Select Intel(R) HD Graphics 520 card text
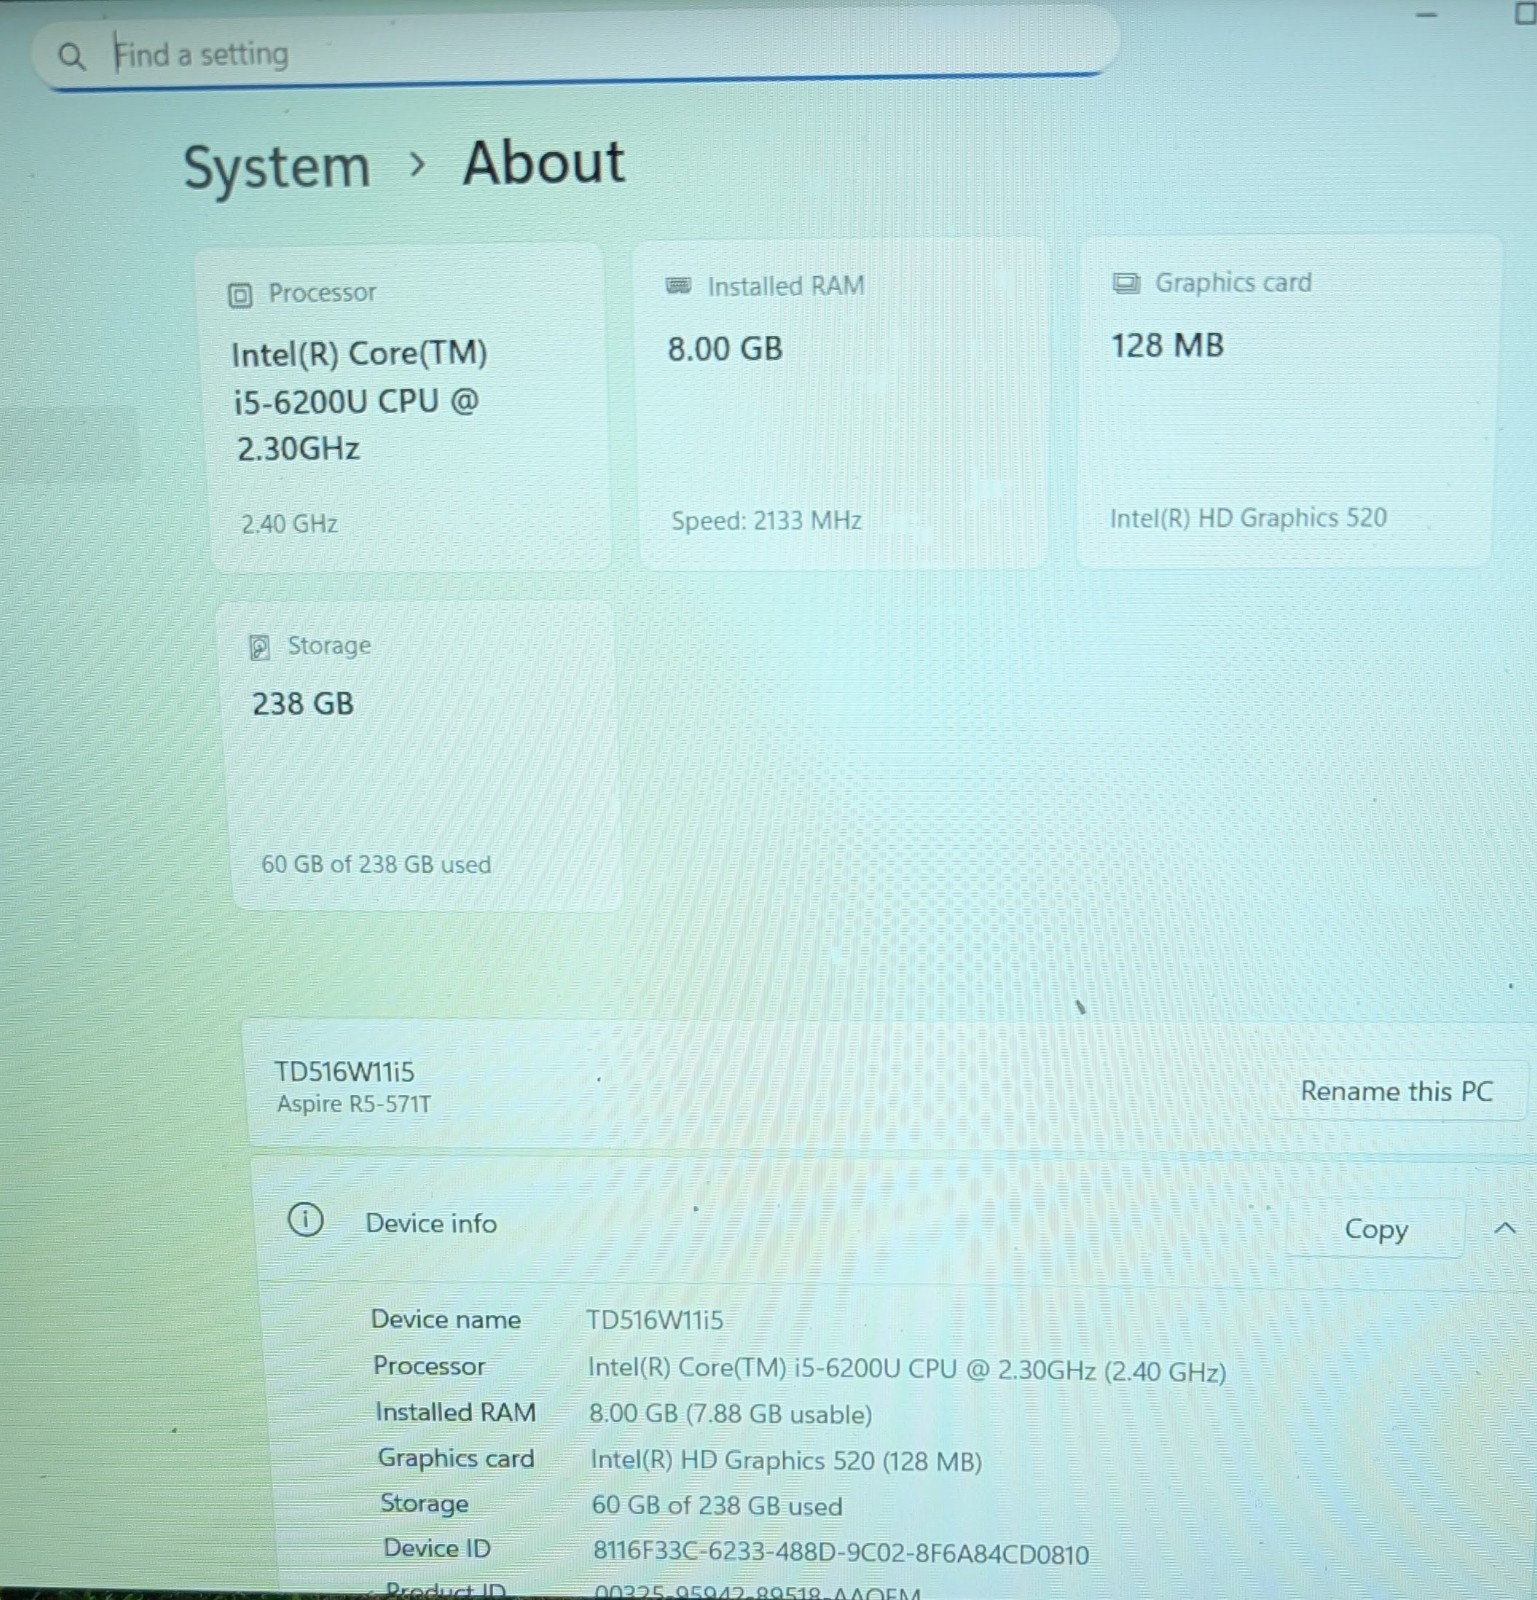 (x=1248, y=518)
